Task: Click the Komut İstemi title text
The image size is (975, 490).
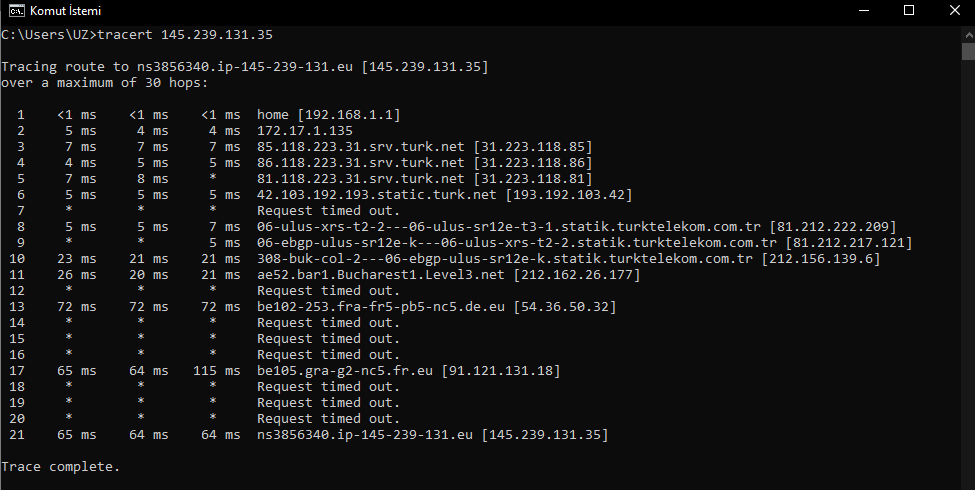Action: click(65, 11)
